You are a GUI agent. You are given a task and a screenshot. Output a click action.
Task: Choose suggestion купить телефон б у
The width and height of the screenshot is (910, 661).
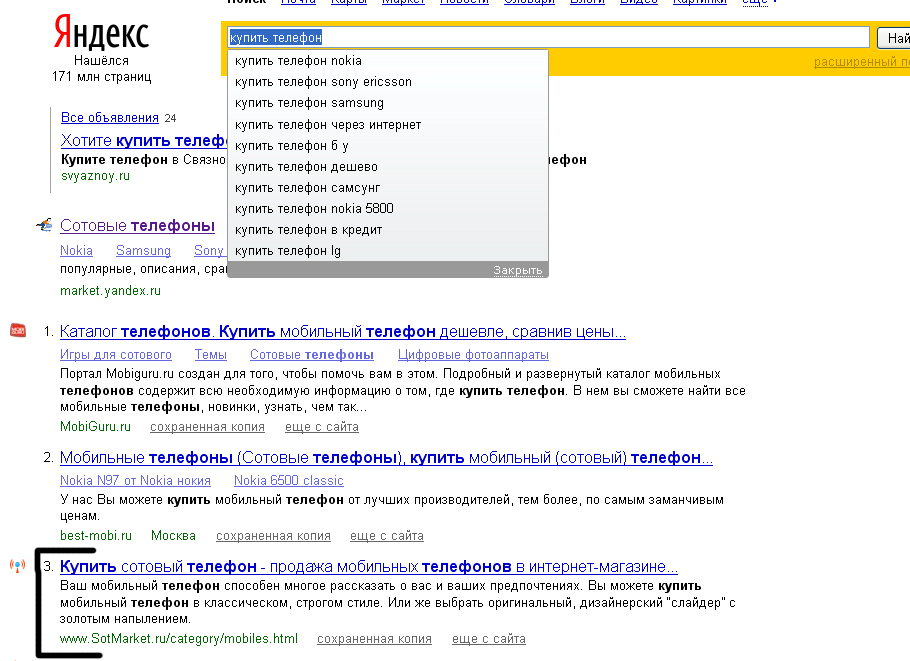(388, 146)
